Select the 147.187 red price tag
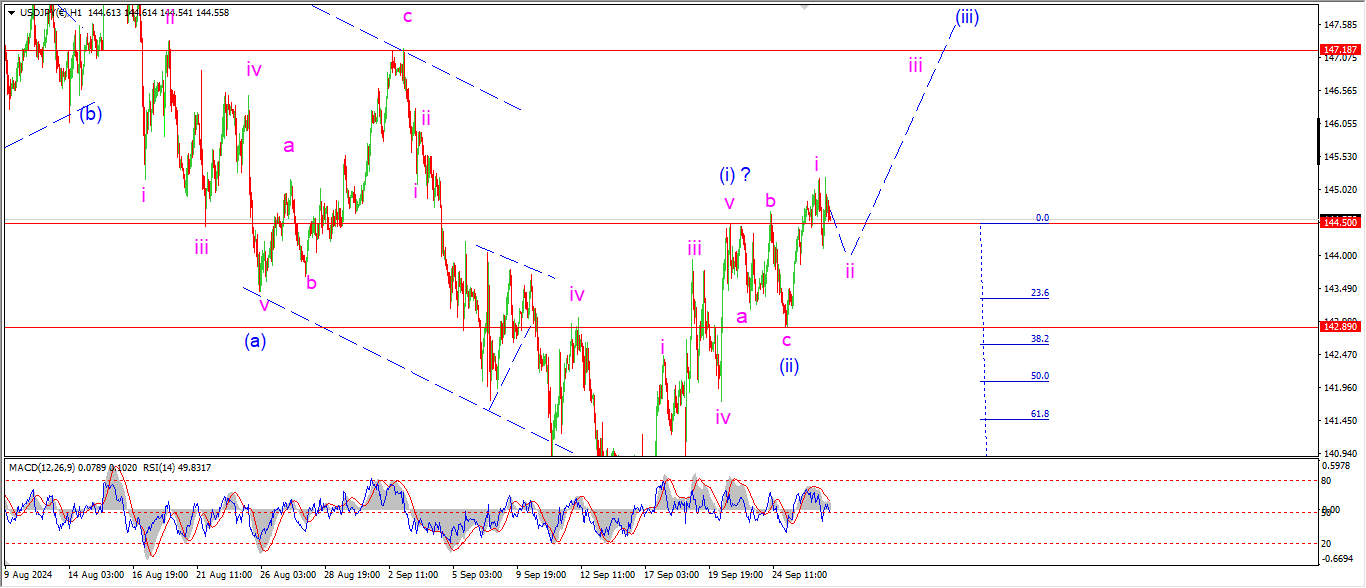This screenshot has height=588, width=1366. (x=1338, y=49)
